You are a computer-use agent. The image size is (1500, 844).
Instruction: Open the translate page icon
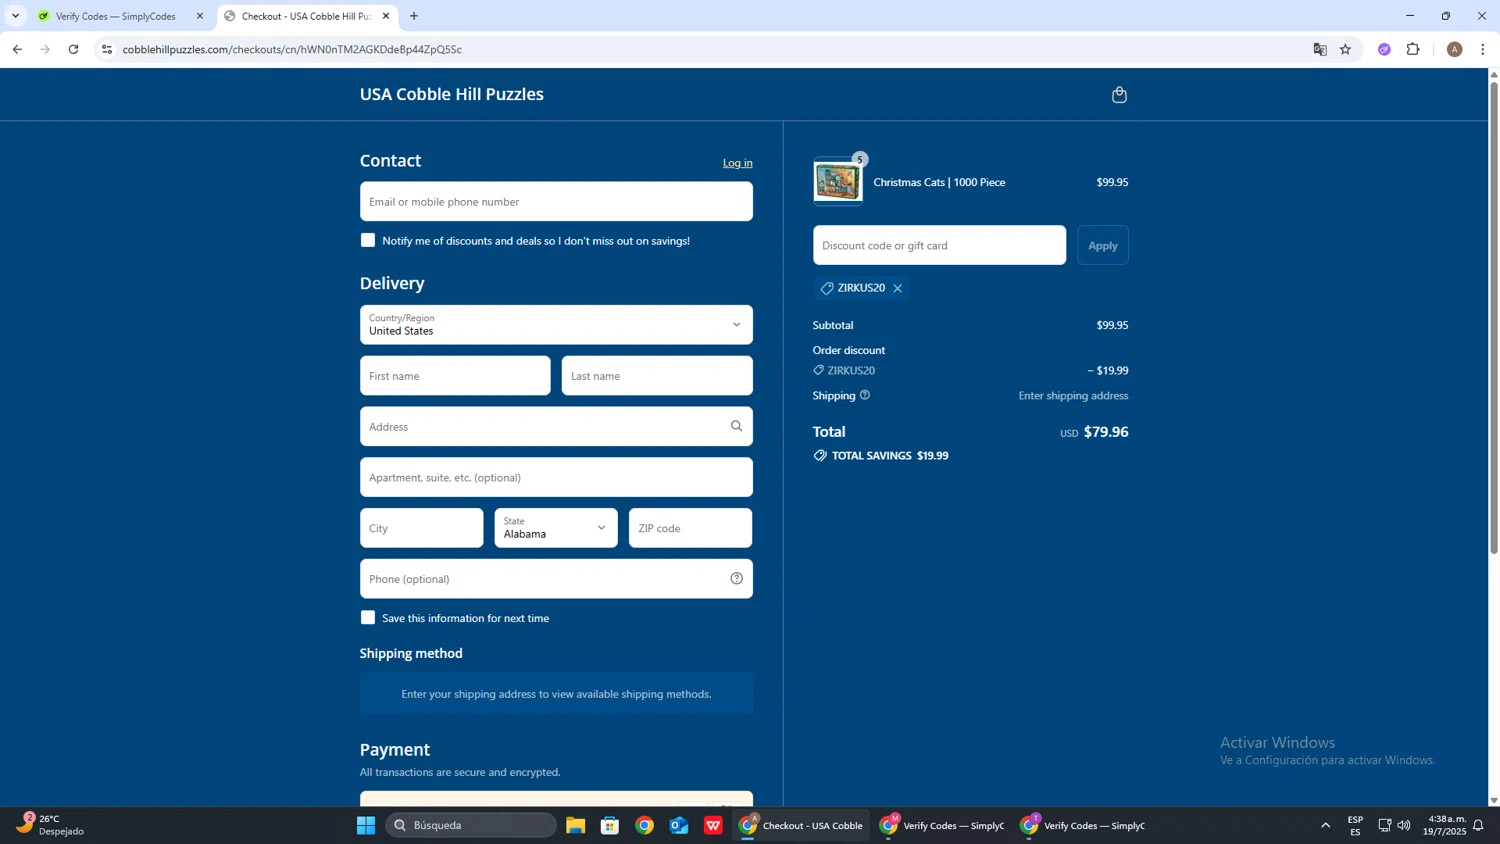pos(1320,49)
